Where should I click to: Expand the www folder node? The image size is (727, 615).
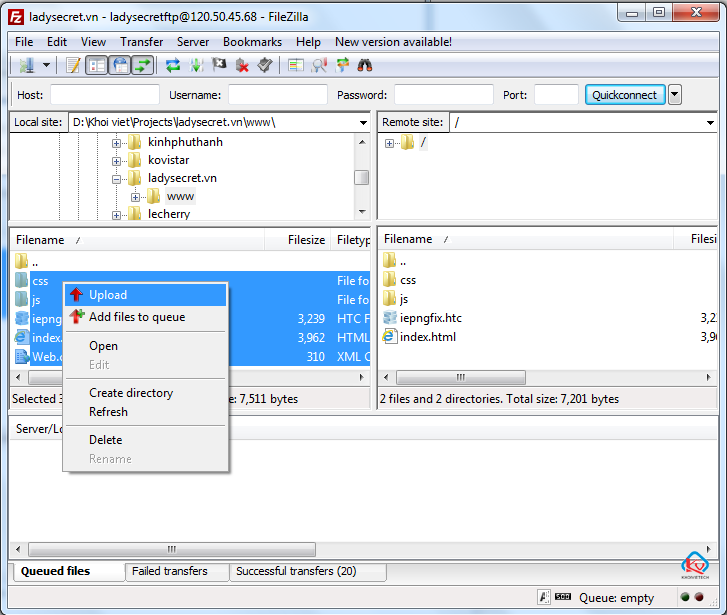click(135, 198)
